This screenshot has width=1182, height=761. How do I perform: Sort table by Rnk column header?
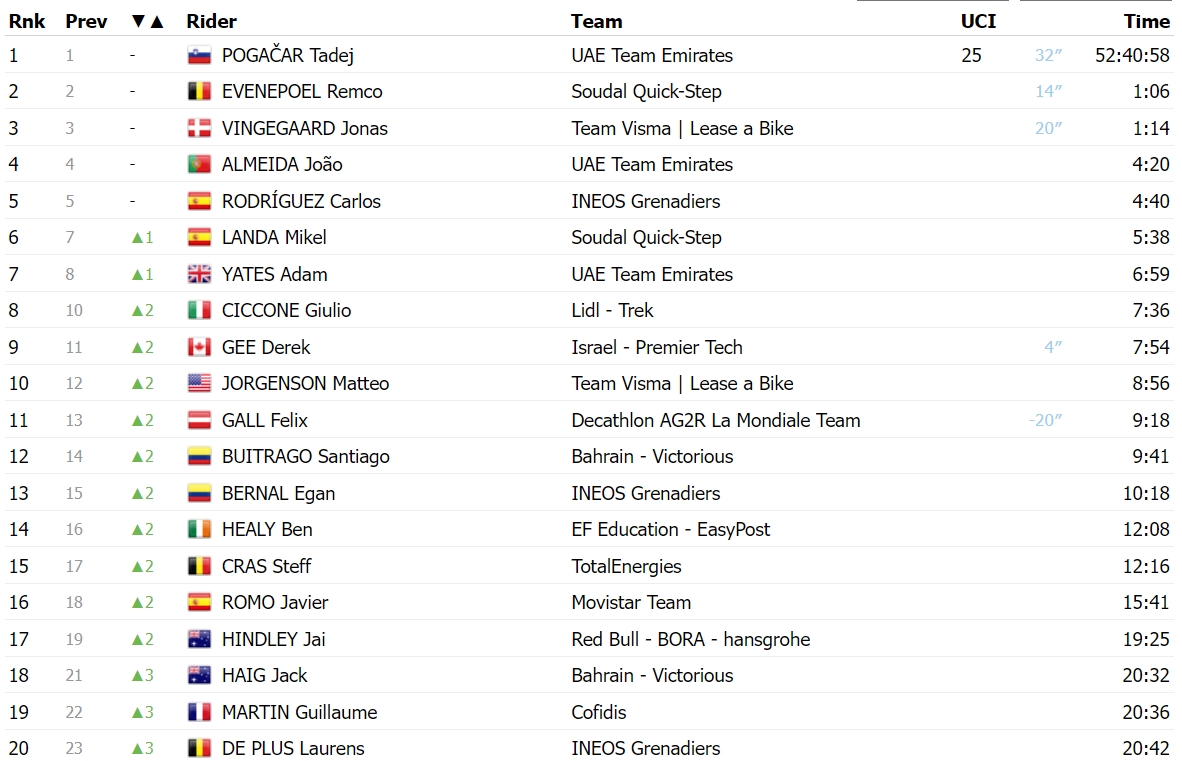click(26, 21)
